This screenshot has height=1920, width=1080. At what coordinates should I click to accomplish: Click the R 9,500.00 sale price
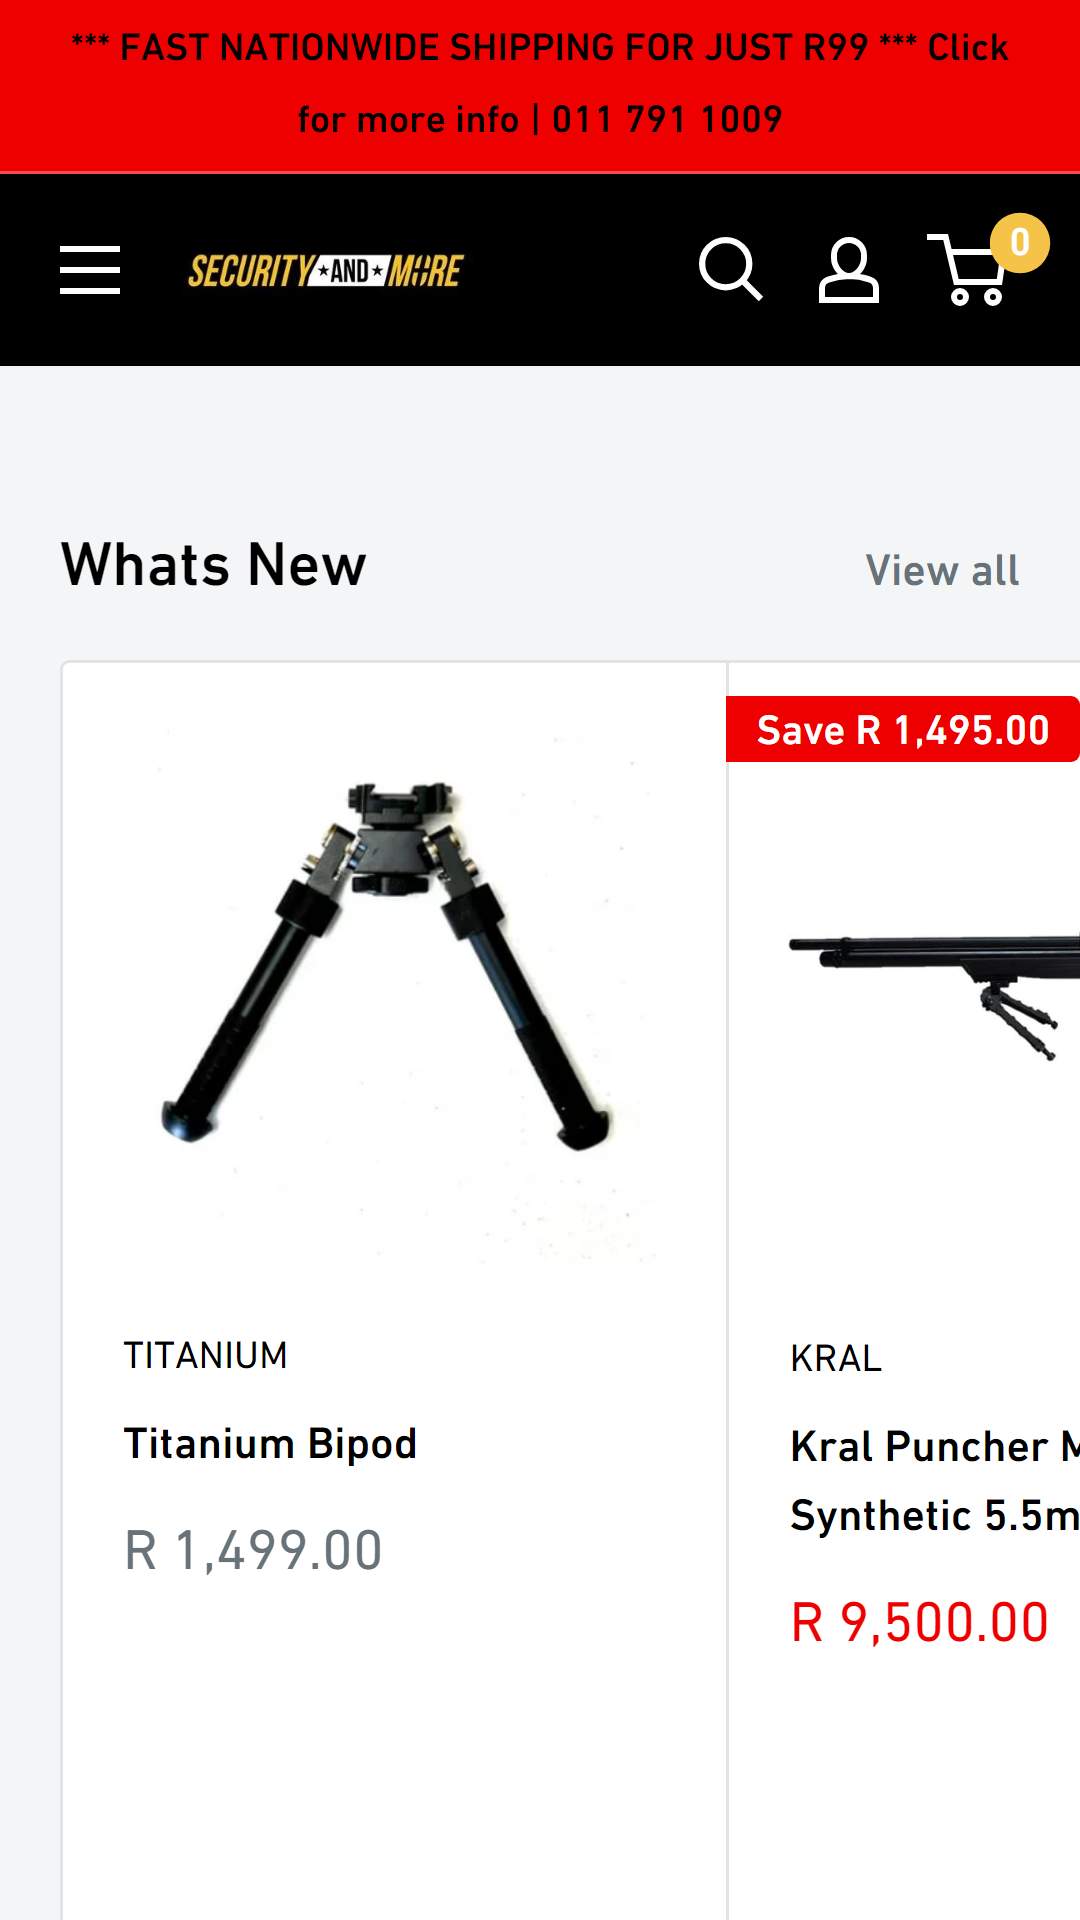(920, 1623)
